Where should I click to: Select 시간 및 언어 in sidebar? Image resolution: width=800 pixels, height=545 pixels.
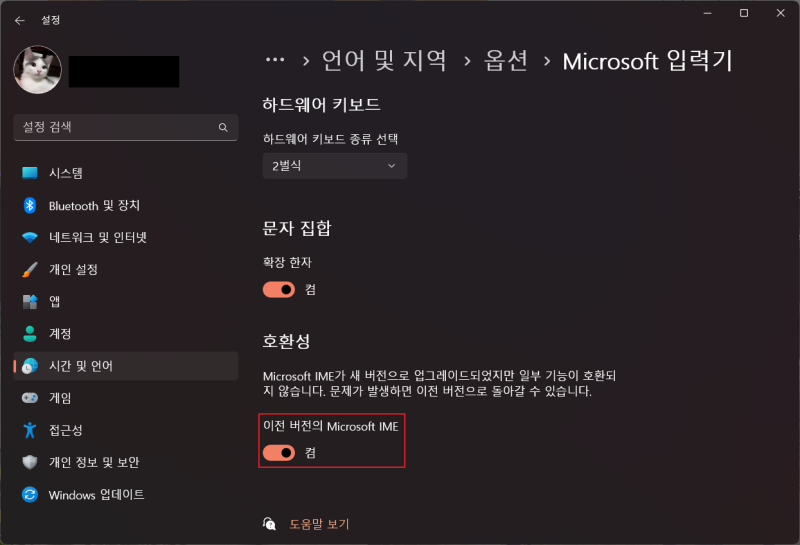pyautogui.click(x=126, y=366)
